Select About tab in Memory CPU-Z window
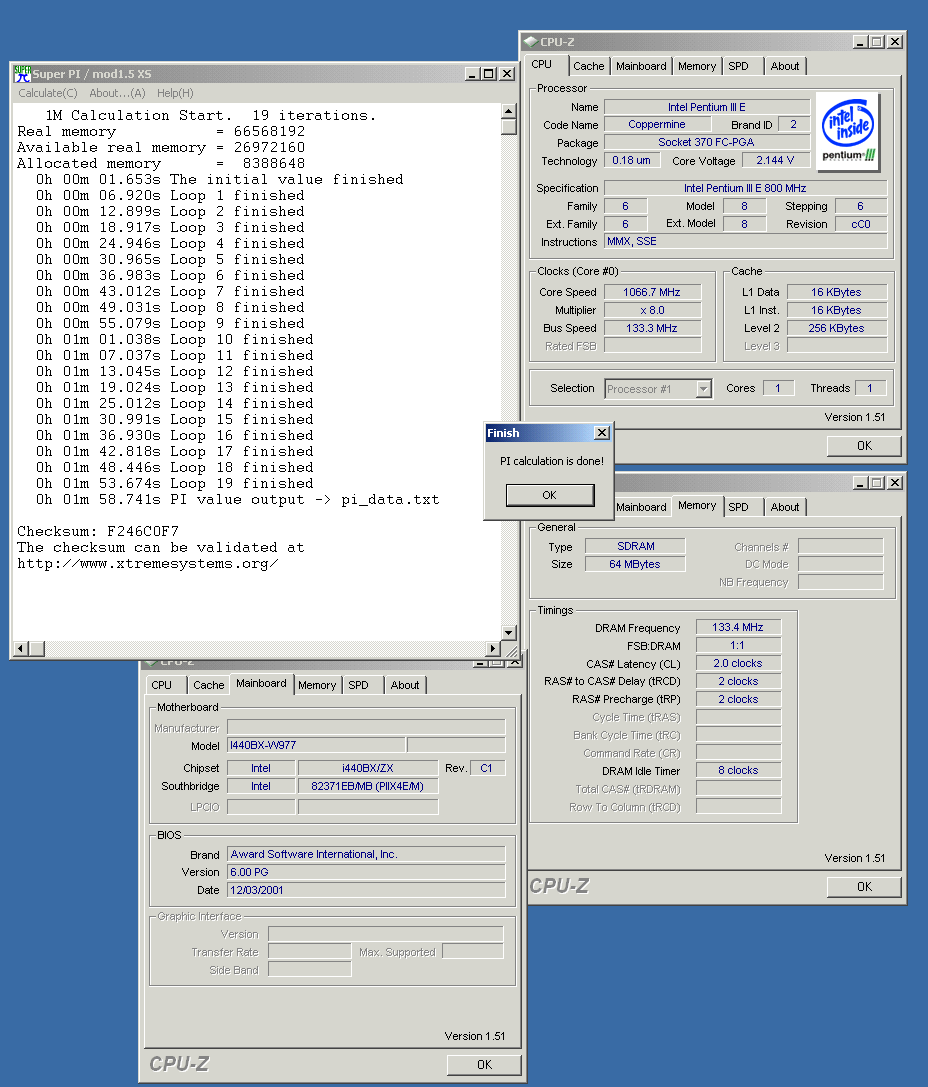 pyautogui.click(x=785, y=507)
